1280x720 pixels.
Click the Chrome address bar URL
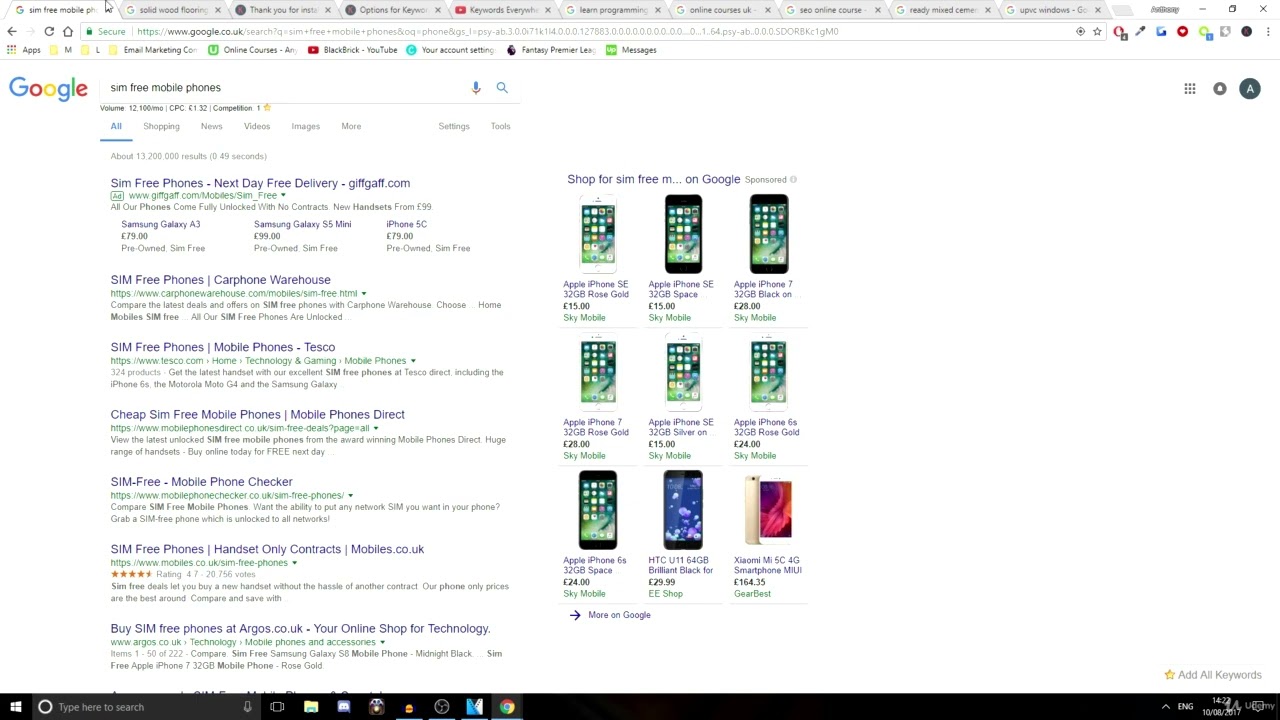point(488,31)
